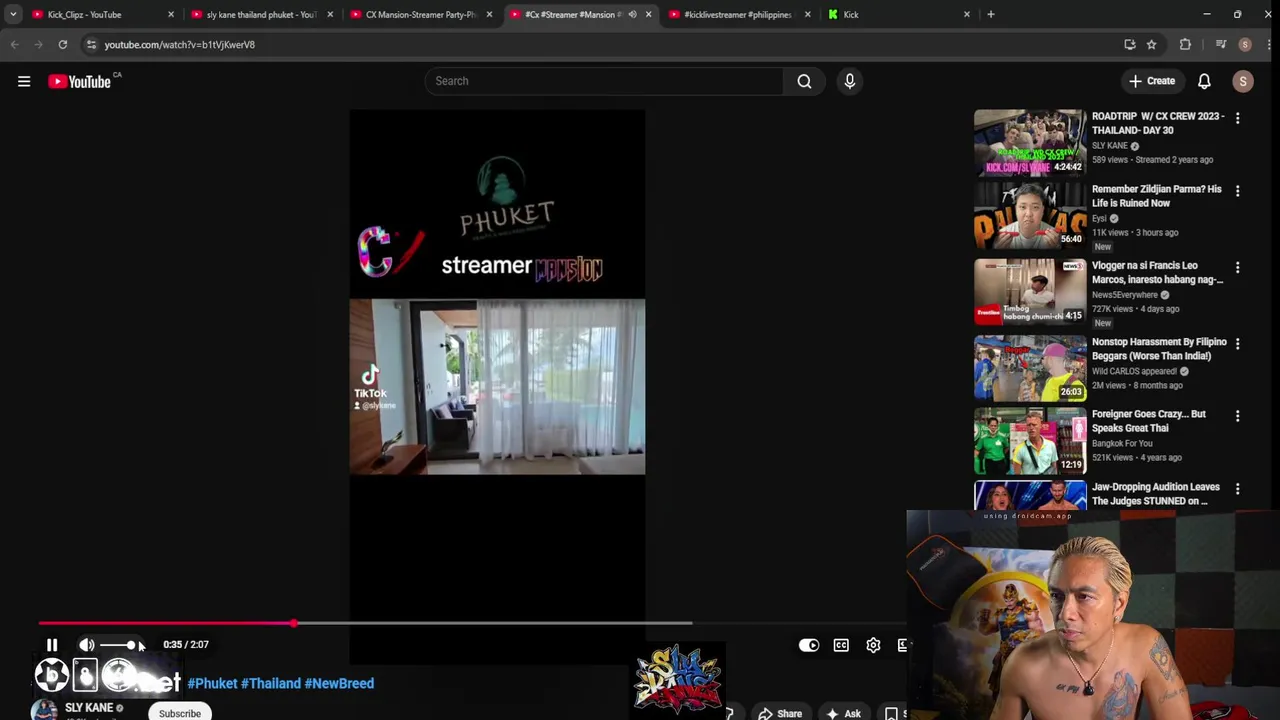Focus the YouTube search field
1280x720 pixels.
[604, 81]
